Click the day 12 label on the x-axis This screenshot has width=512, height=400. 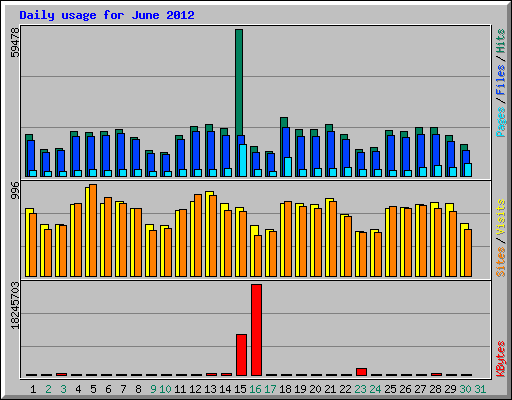(195, 389)
